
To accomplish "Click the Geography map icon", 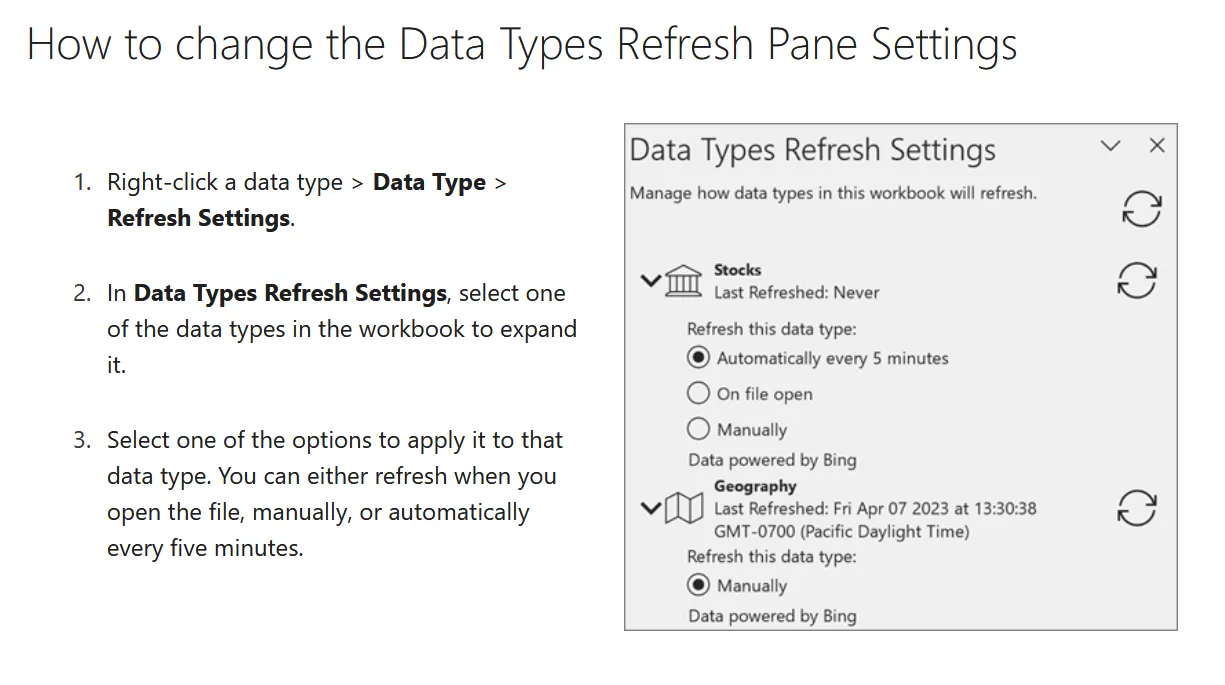I will [x=684, y=509].
